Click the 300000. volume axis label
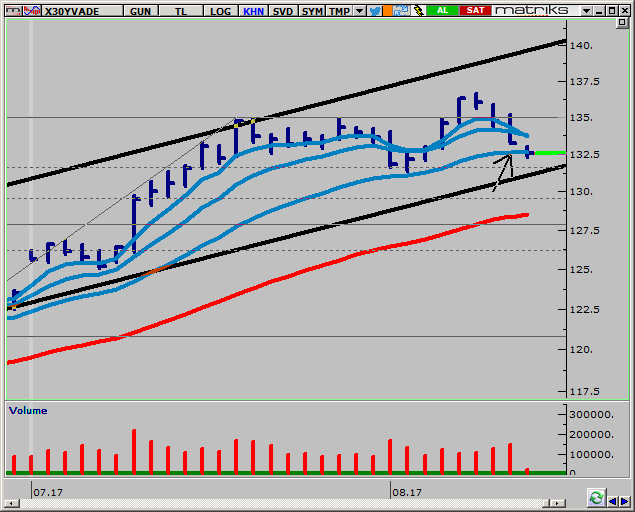 591,414
